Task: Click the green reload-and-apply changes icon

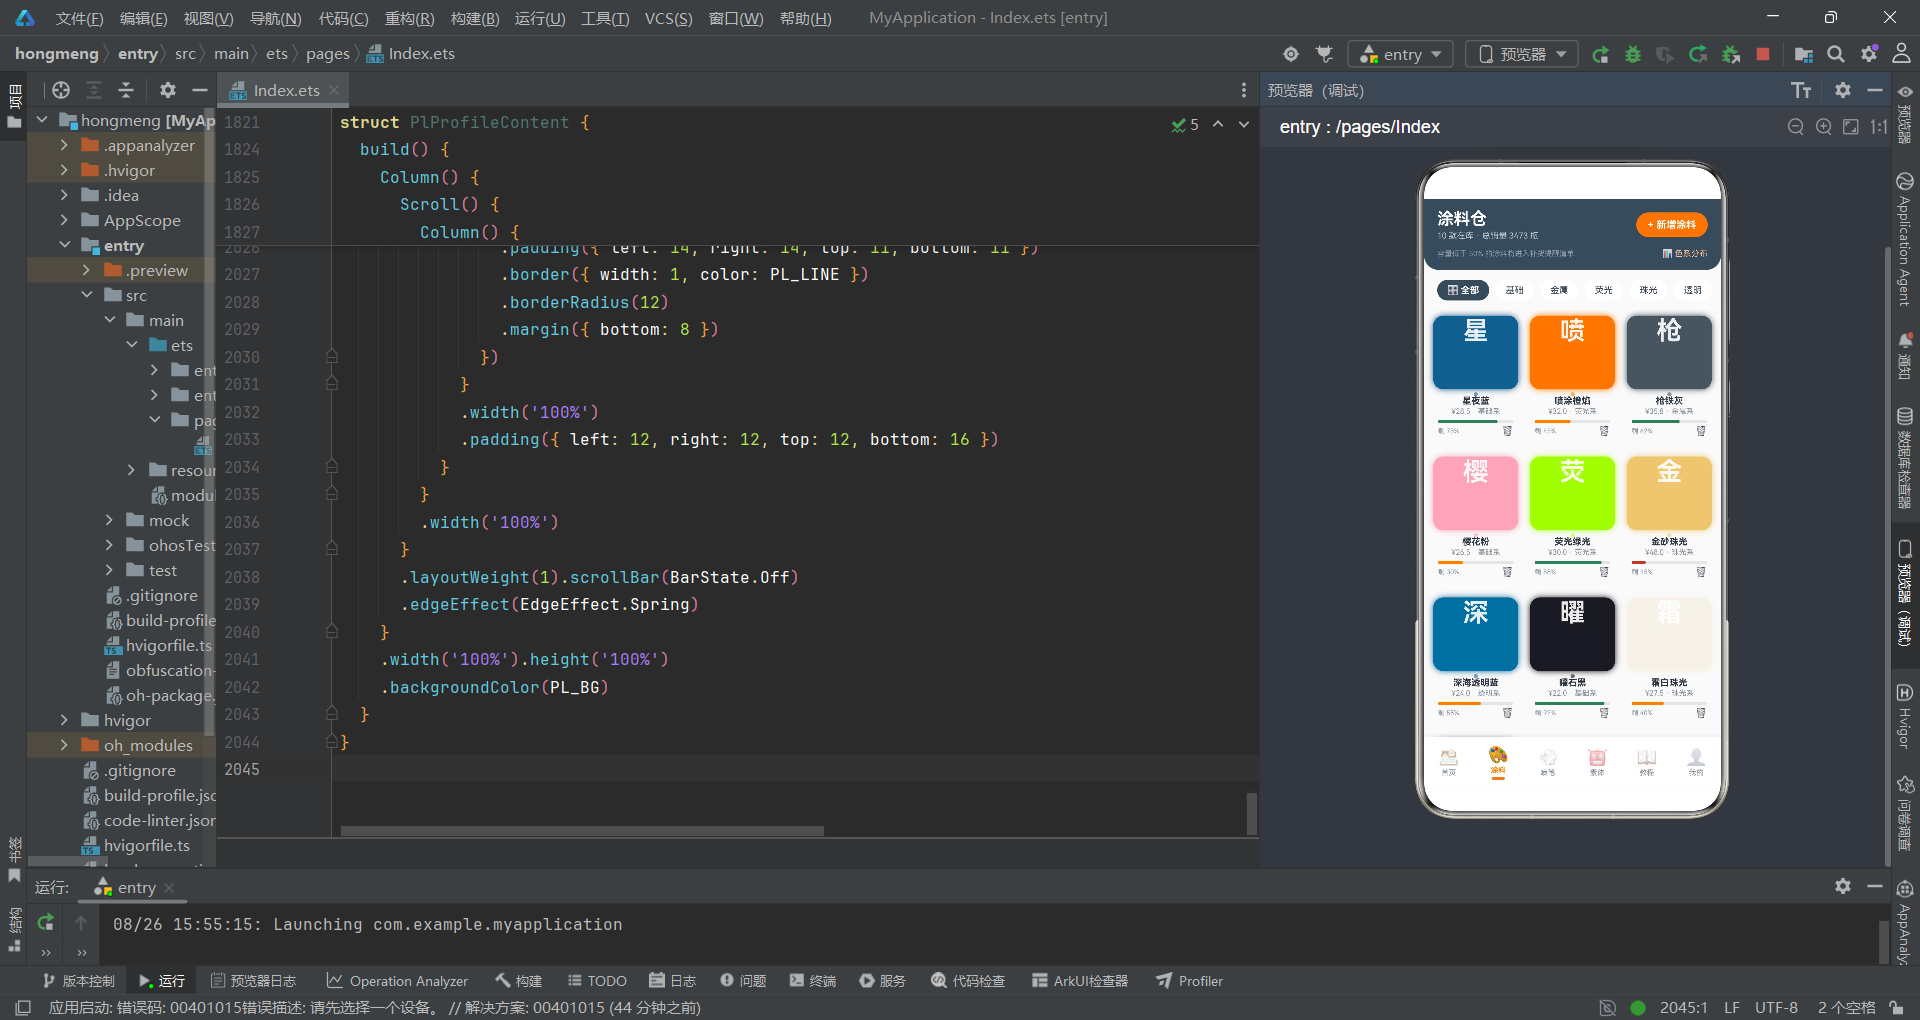Action: point(1698,54)
